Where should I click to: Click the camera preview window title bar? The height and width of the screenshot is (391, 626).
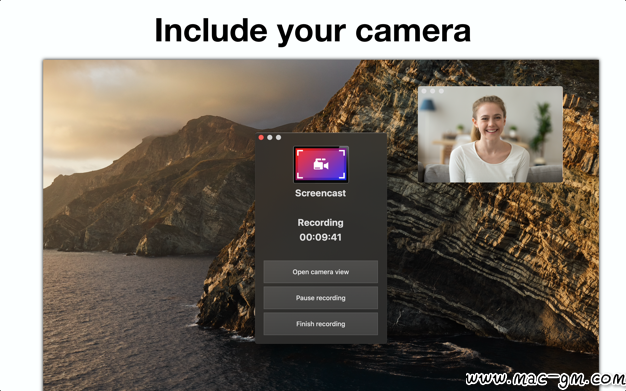click(490, 91)
